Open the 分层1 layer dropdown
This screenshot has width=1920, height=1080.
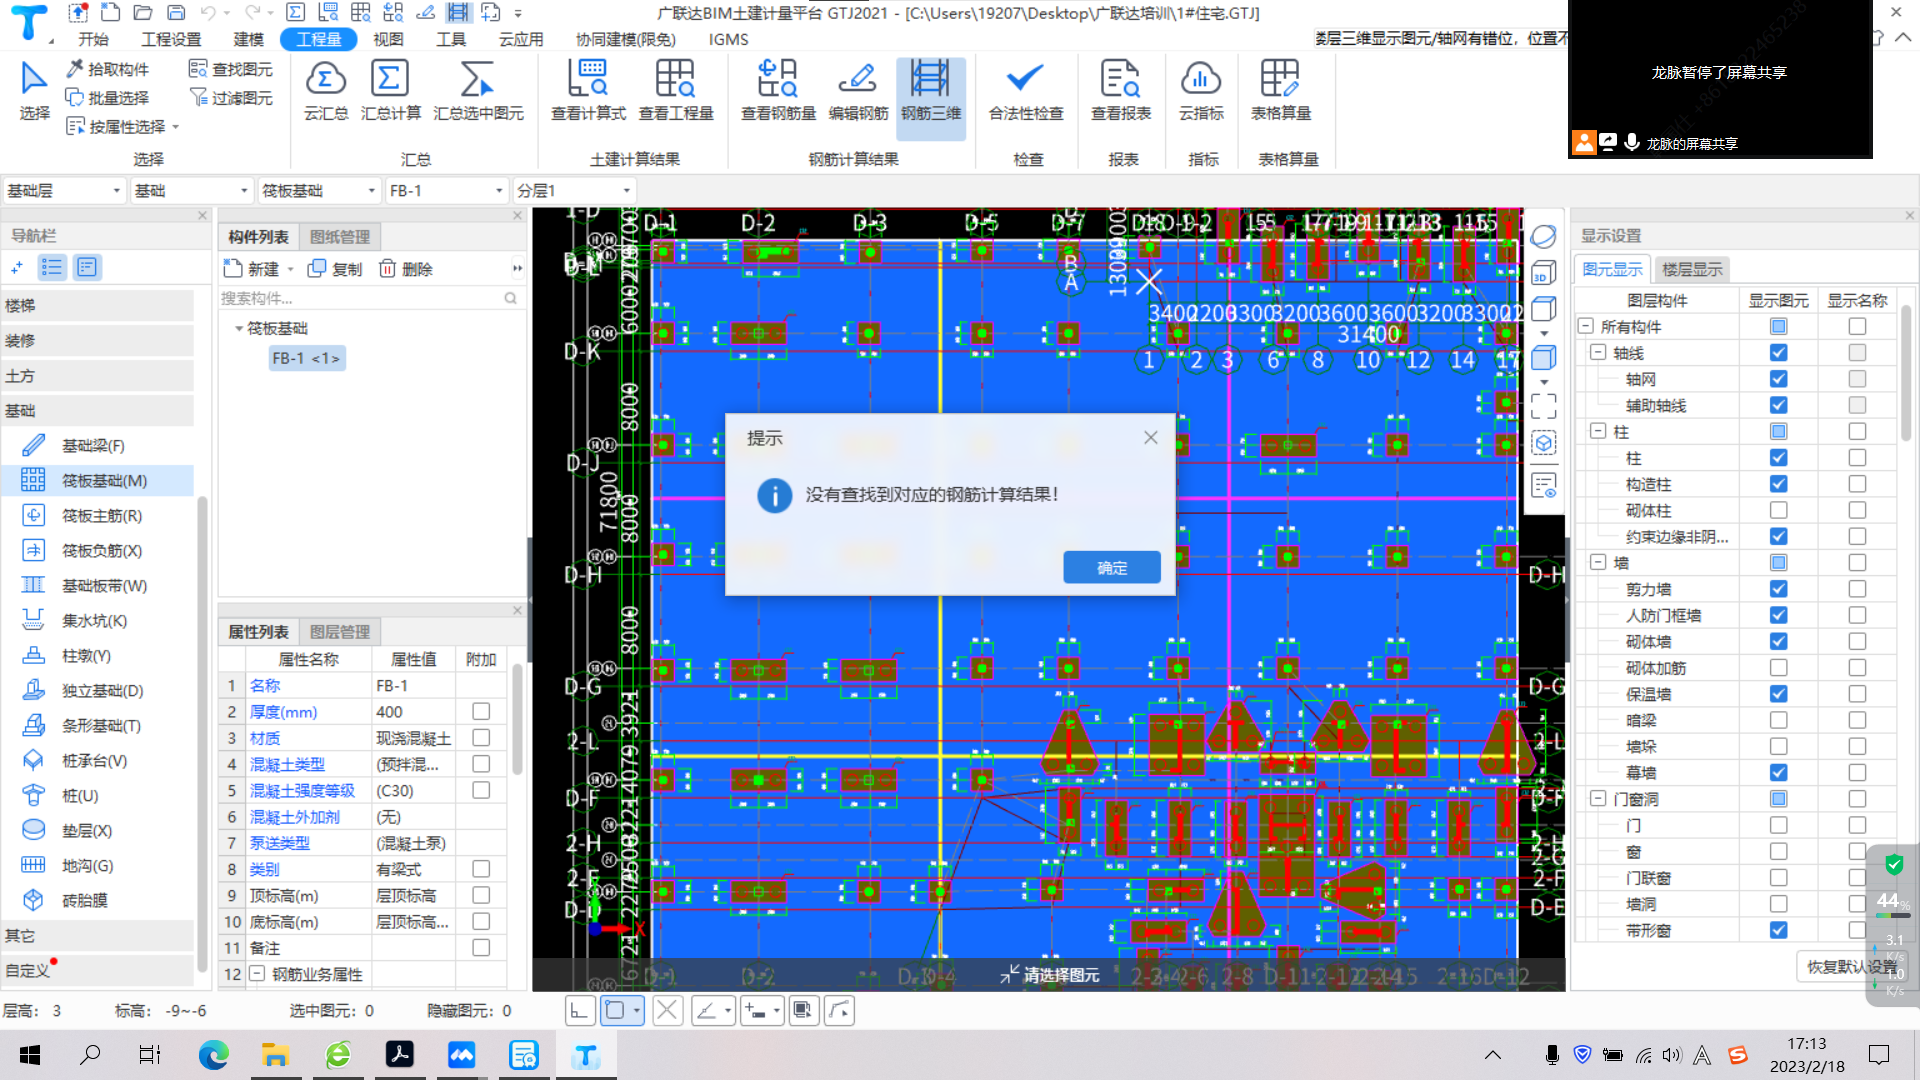coord(574,190)
